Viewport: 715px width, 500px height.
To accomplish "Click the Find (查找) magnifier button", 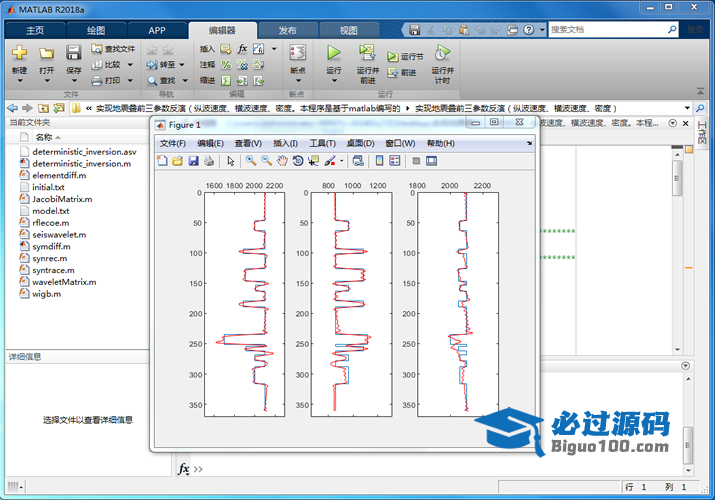I will [x=161, y=81].
